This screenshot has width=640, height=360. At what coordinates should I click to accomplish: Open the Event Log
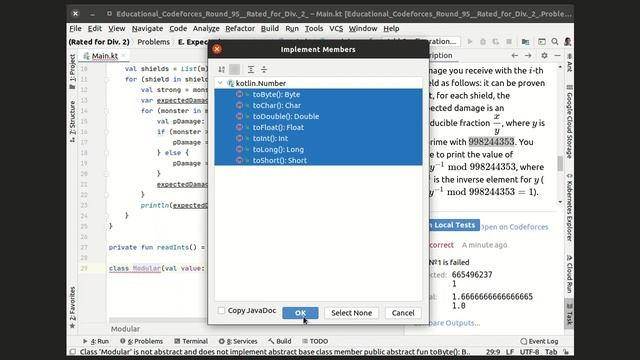pyautogui.click(x=540, y=341)
